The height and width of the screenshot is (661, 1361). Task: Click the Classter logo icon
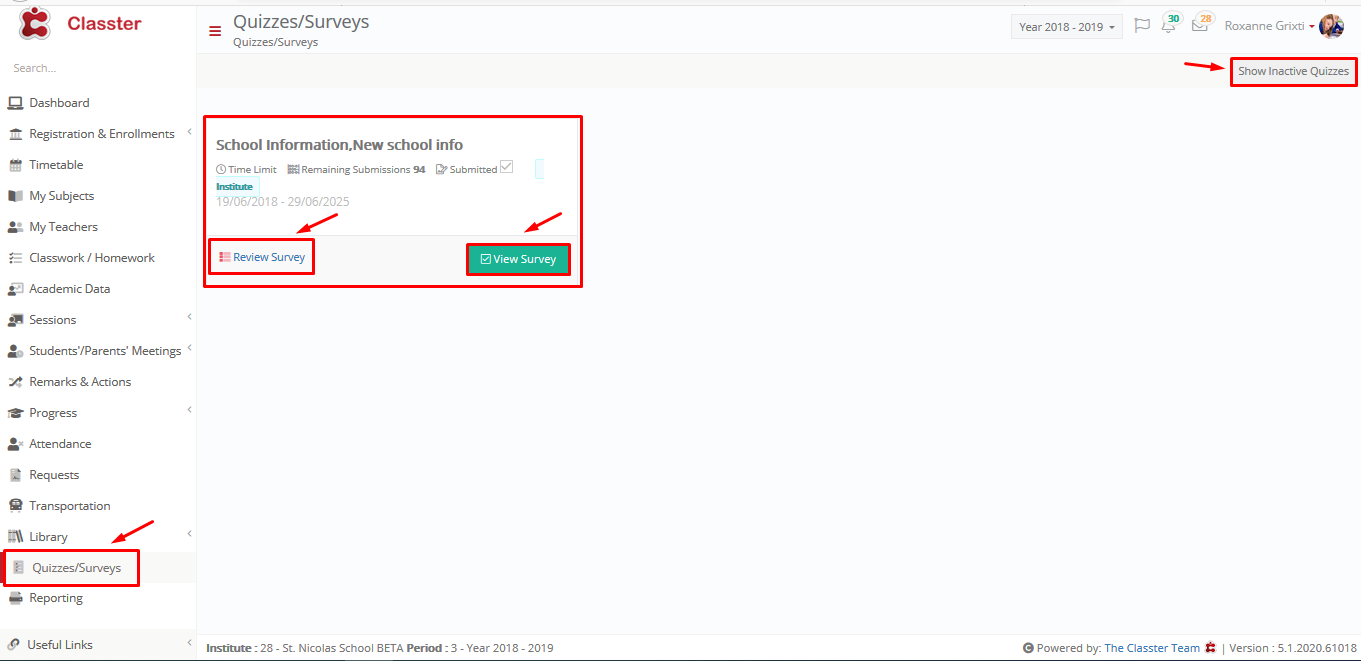coord(35,22)
